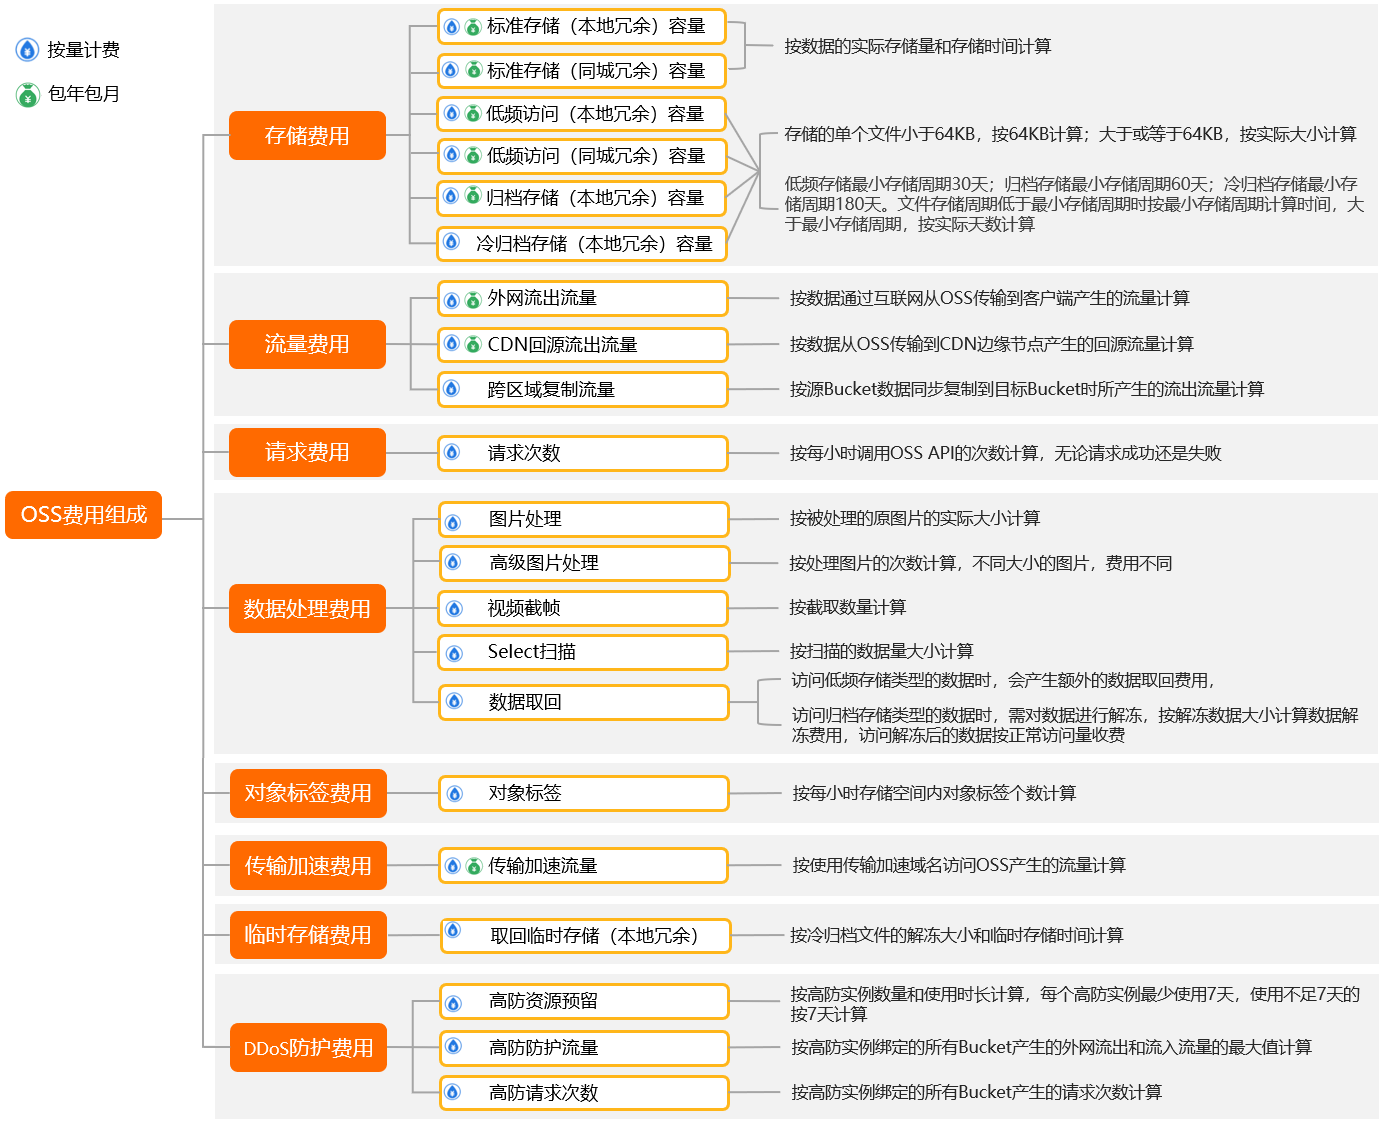Click blue droplet icon in 数据取回 node
Screen dimensions: 1382x1127
454,701
